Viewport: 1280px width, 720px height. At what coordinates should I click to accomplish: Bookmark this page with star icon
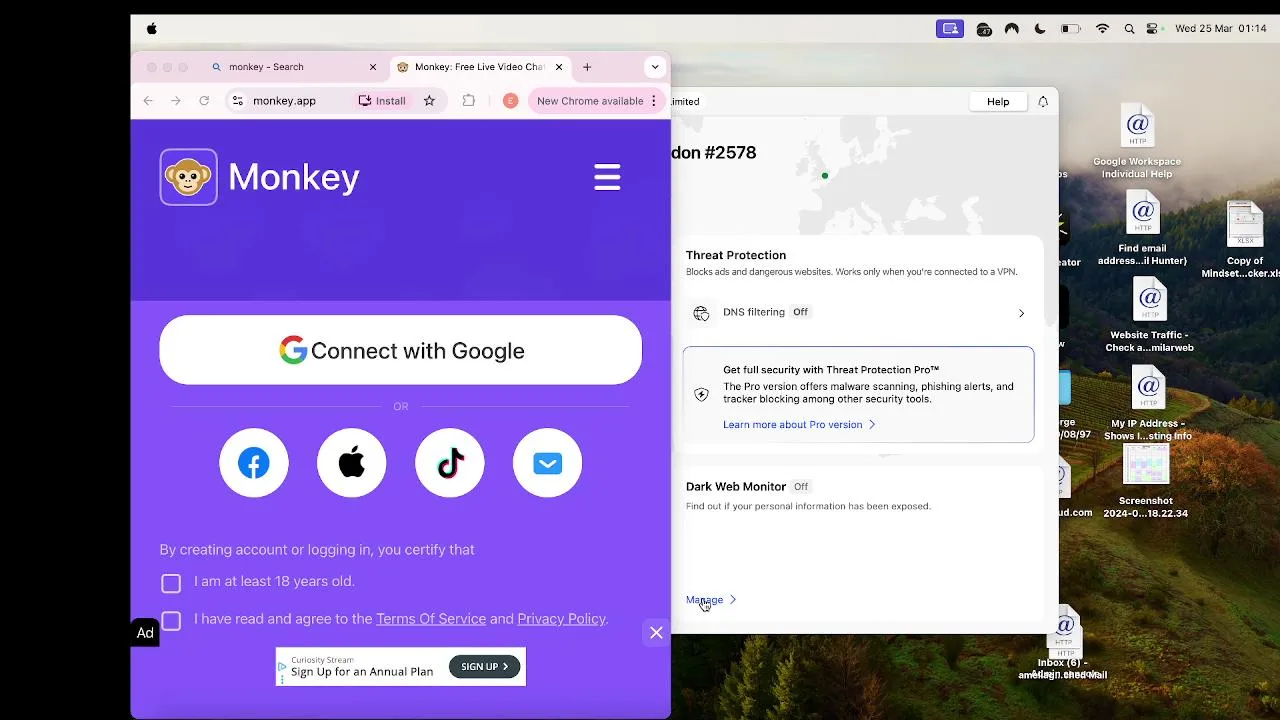pyautogui.click(x=429, y=101)
